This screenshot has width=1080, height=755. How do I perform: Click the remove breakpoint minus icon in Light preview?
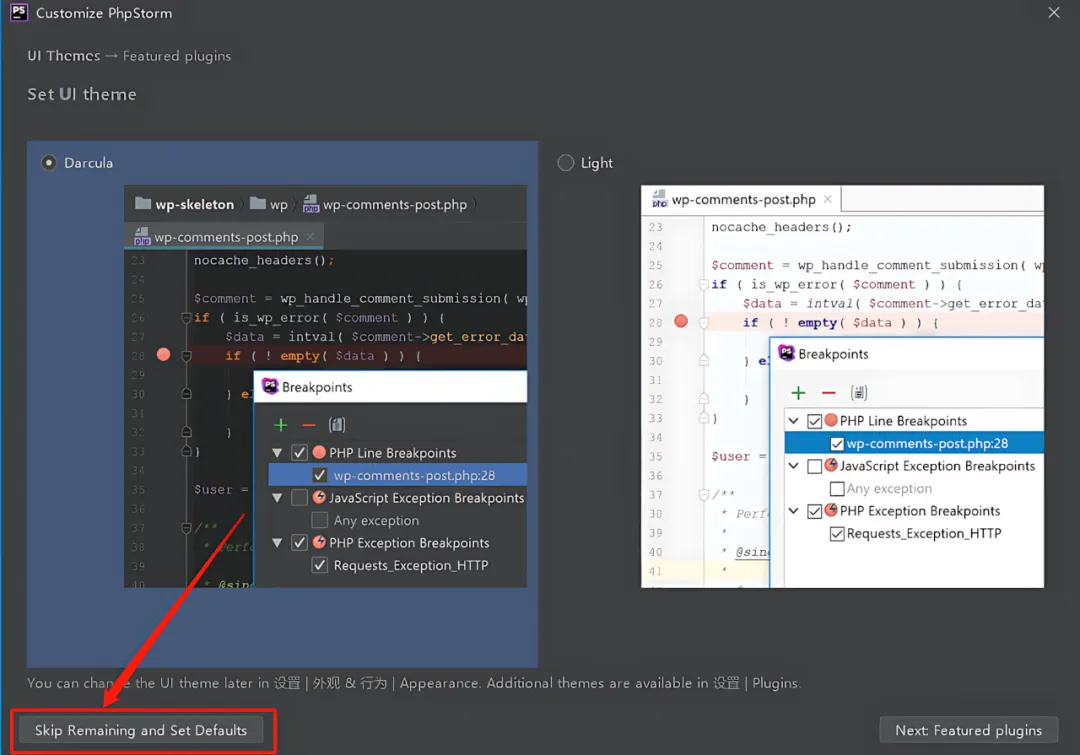point(829,393)
